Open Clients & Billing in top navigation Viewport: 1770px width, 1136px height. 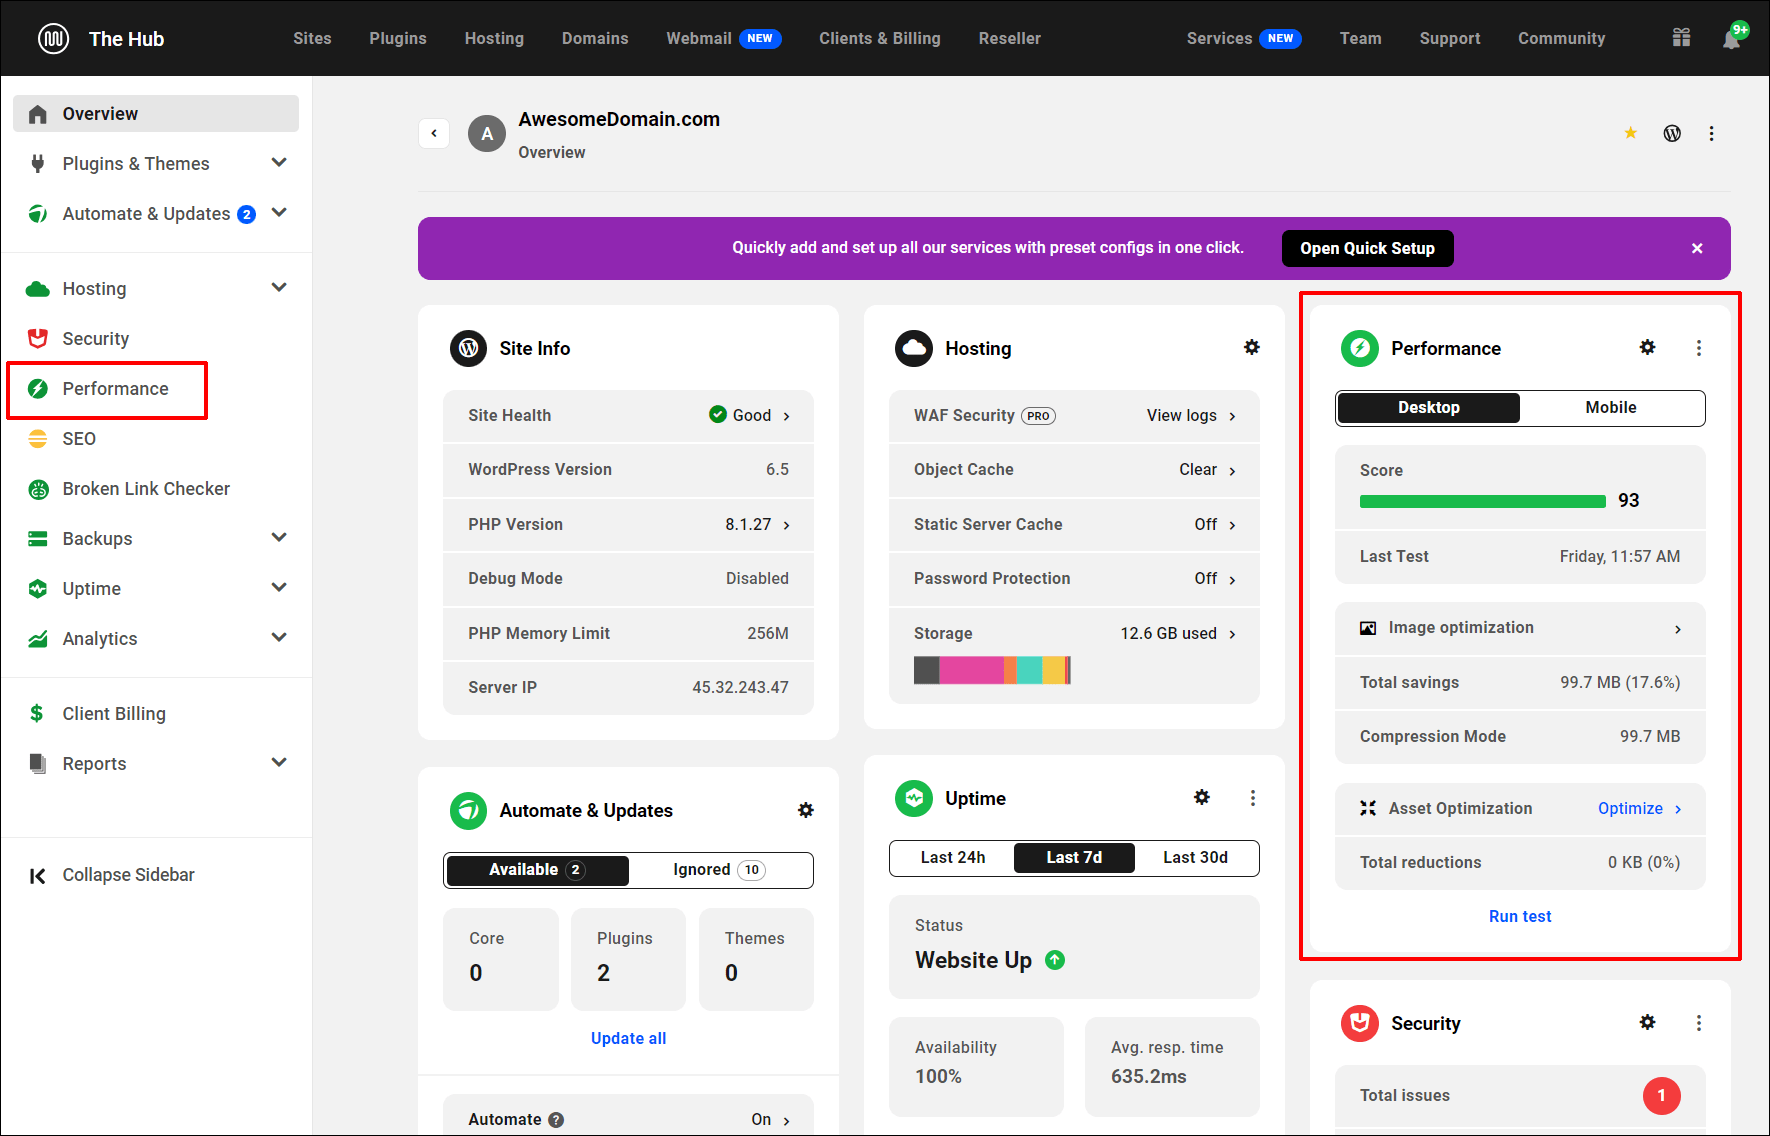[x=880, y=38]
